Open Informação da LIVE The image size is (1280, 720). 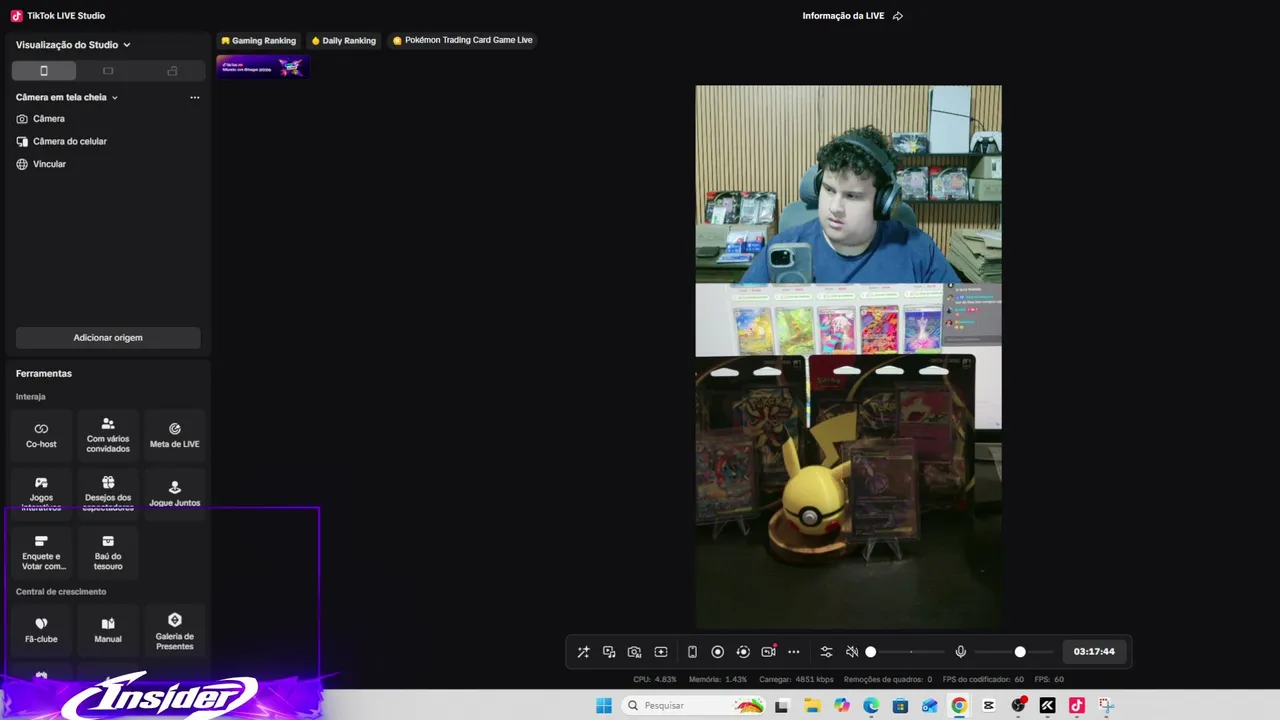coord(843,16)
